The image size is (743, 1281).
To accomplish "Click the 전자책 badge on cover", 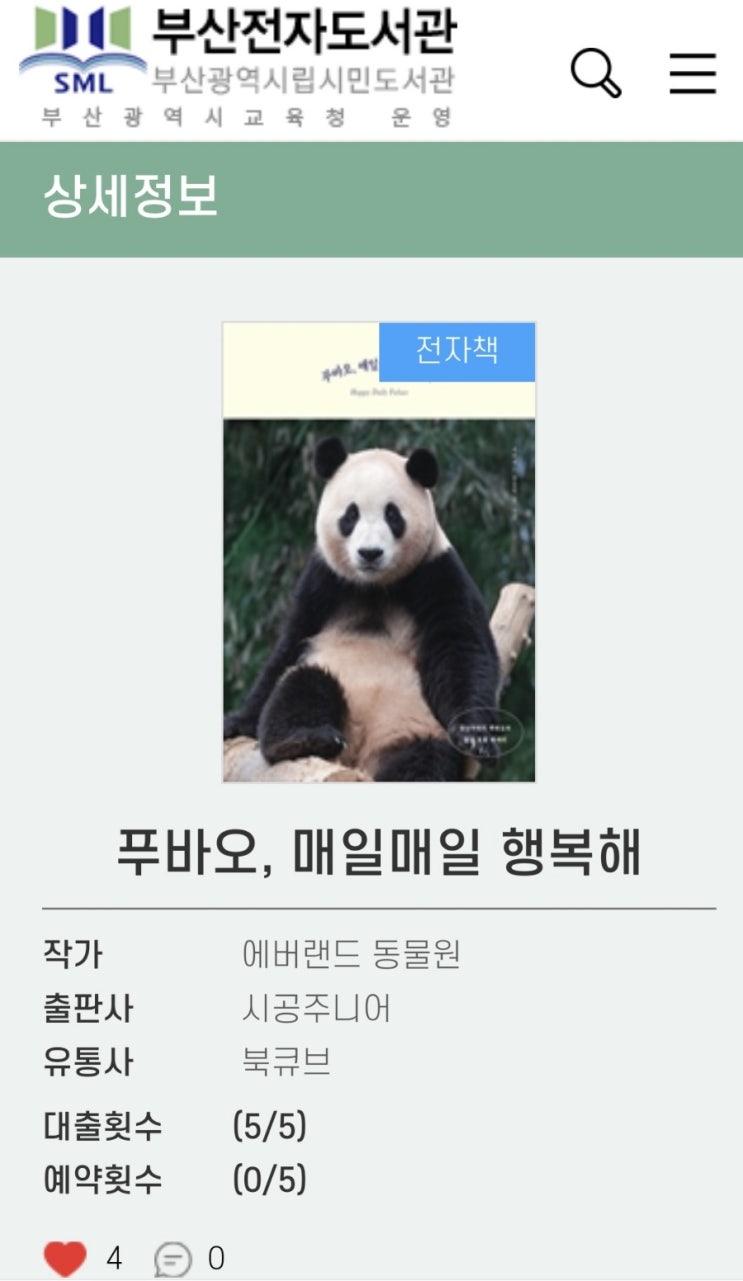I will 457,351.
